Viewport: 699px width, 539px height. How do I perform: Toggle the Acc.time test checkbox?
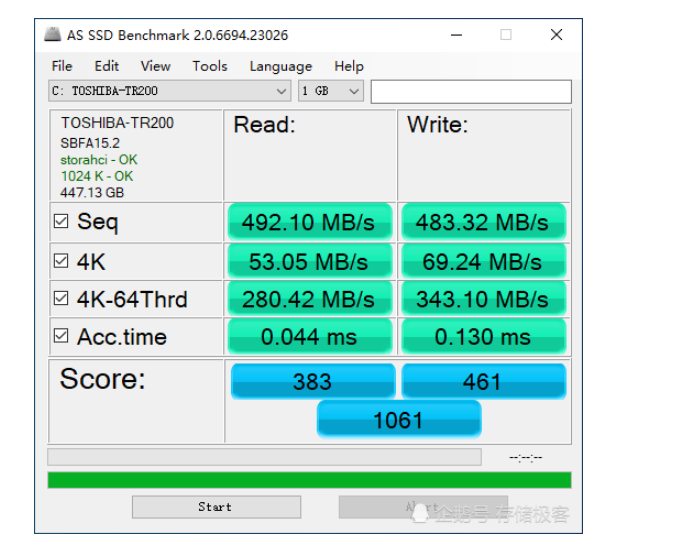pyautogui.click(x=62, y=337)
